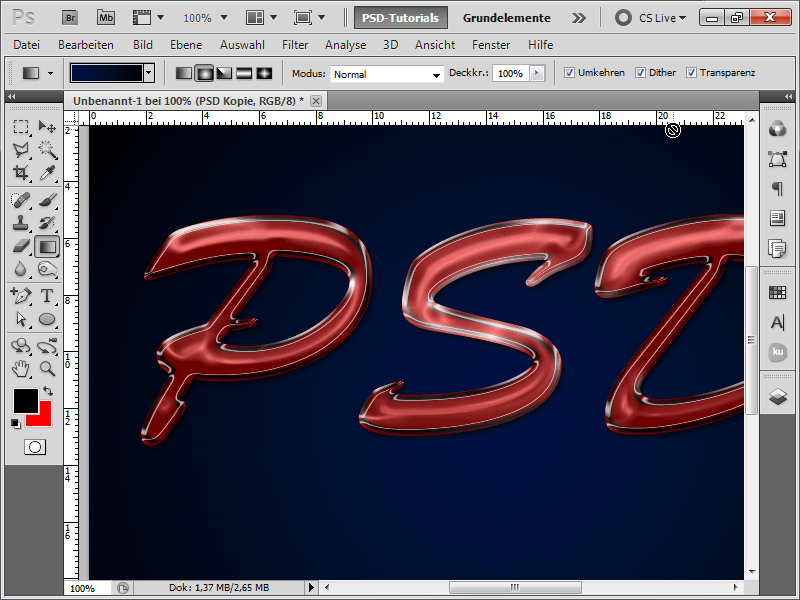Image resolution: width=800 pixels, height=600 pixels.
Task: Select the Zoom tool
Action: [47, 368]
